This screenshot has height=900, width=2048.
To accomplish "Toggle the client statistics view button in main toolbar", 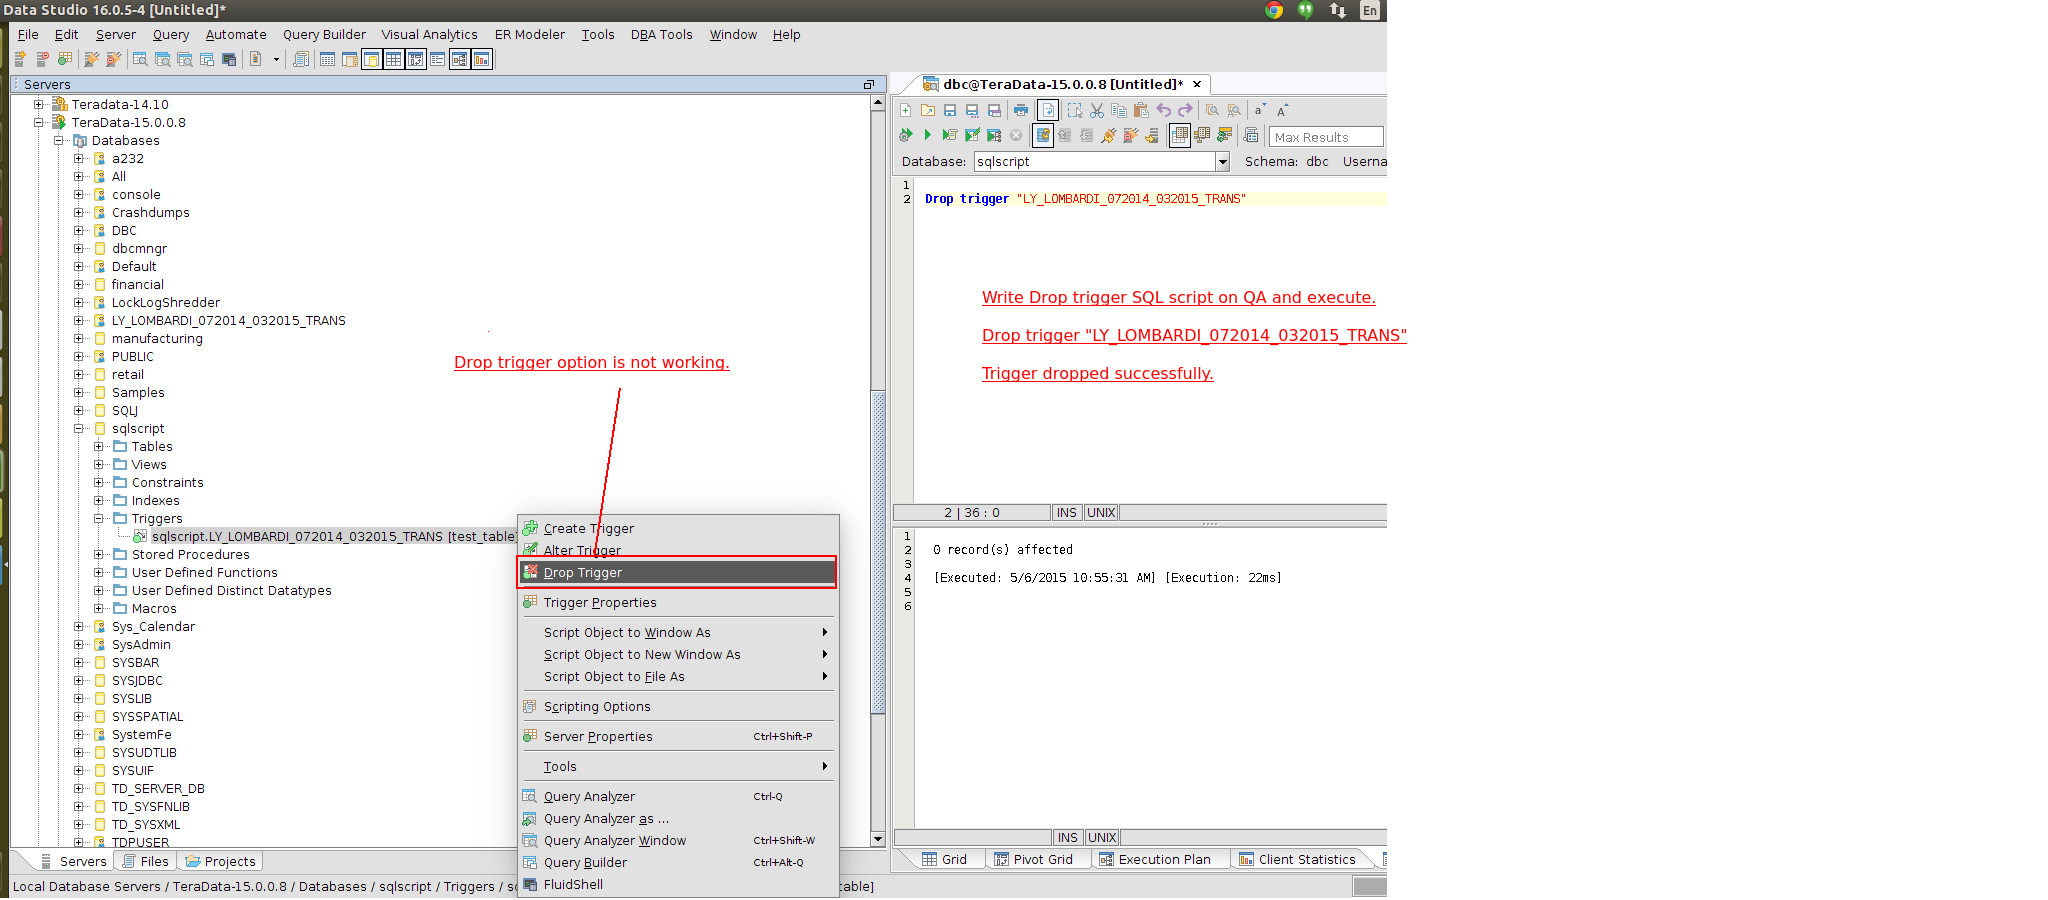I will (482, 59).
